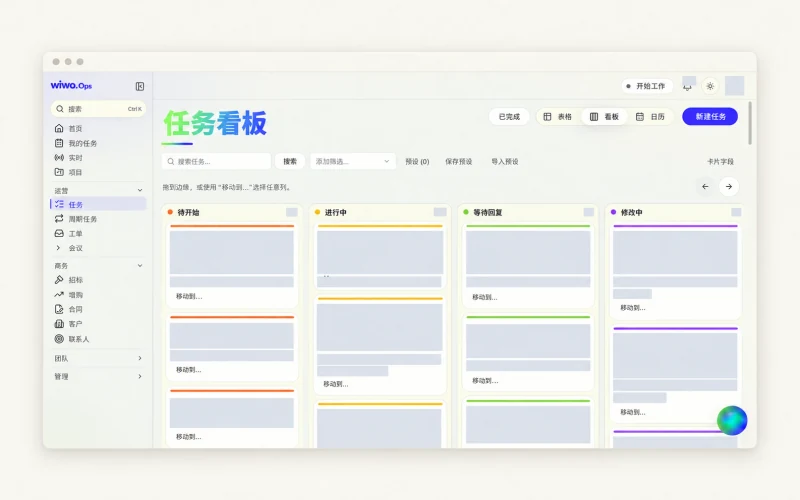Click the 新建任务 button
Viewport: 800px width, 500px height.
coord(710,116)
